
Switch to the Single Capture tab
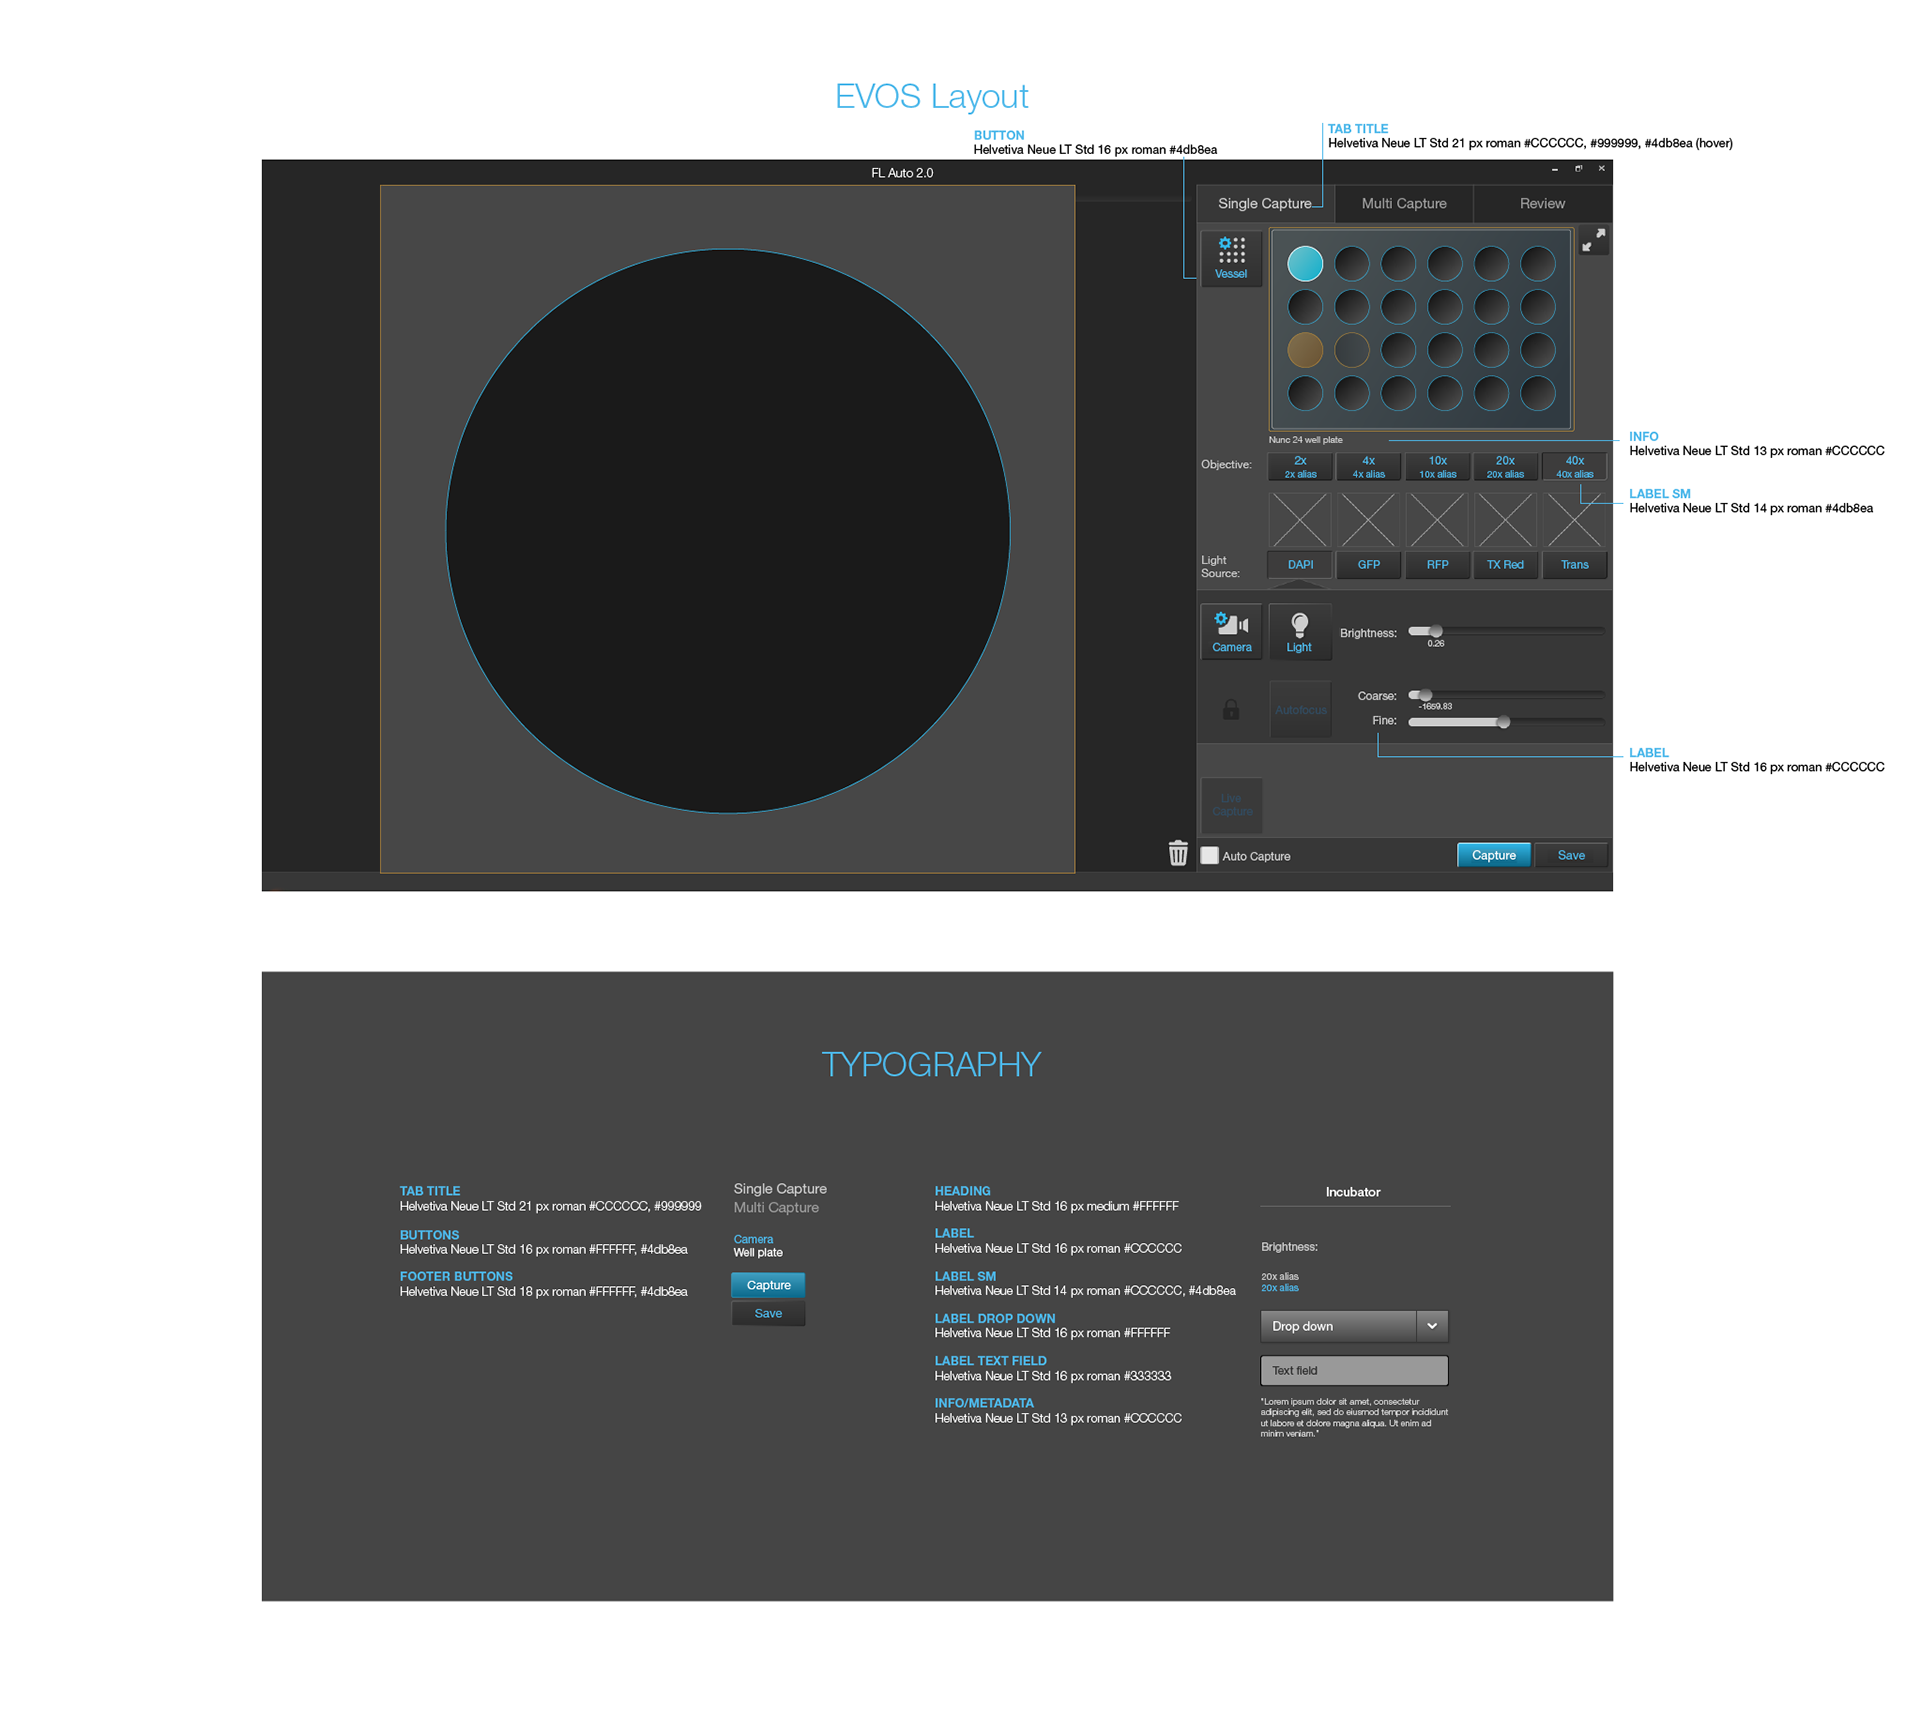(1264, 203)
